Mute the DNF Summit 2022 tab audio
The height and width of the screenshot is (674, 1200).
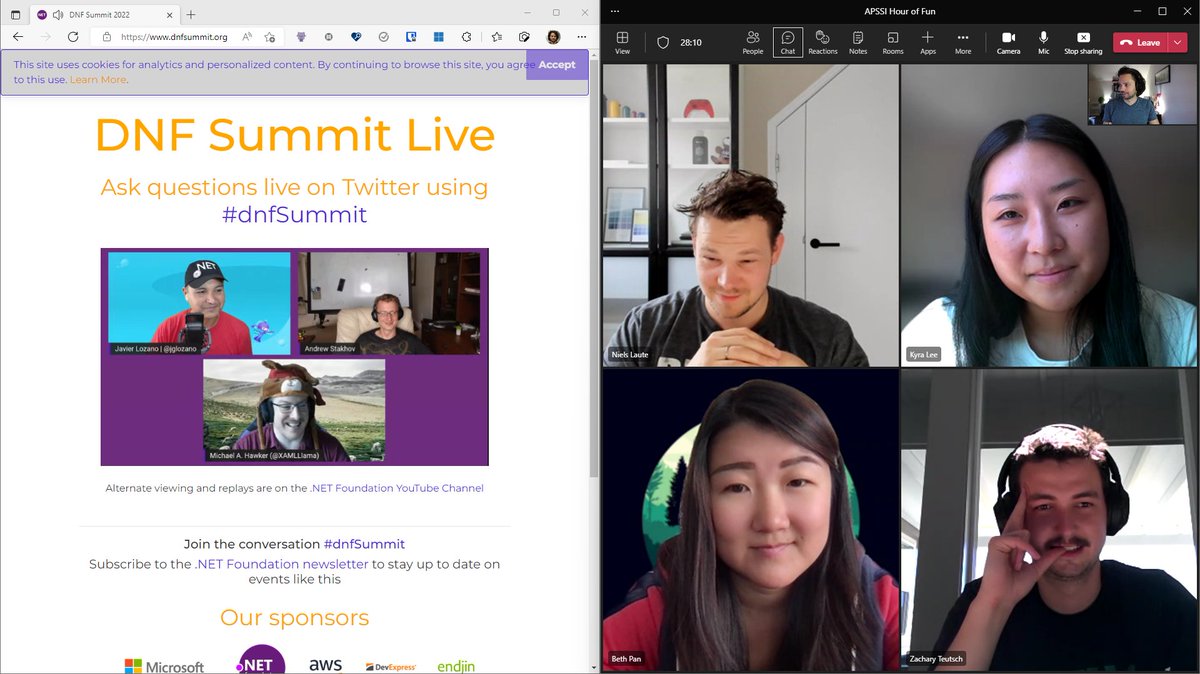click(57, 14)
